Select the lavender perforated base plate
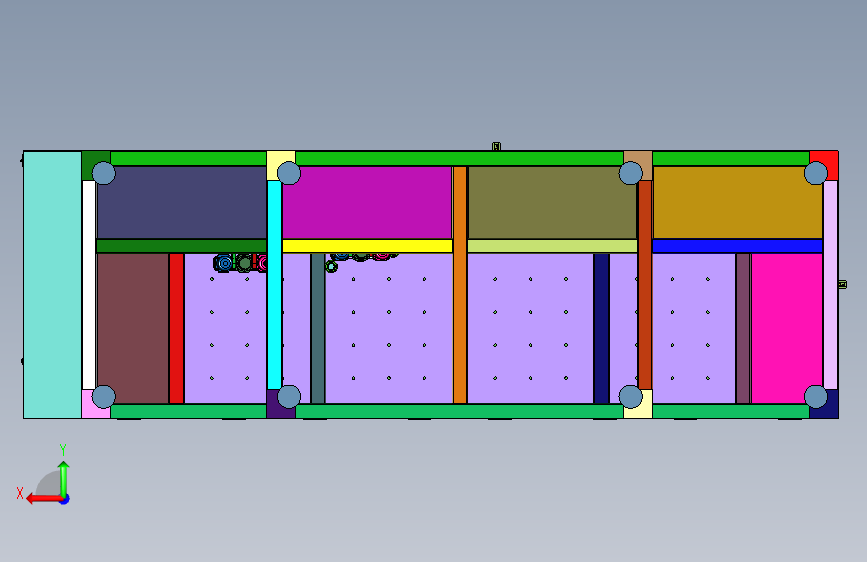The height and width of the screenshot is (562, 867). 389,329
